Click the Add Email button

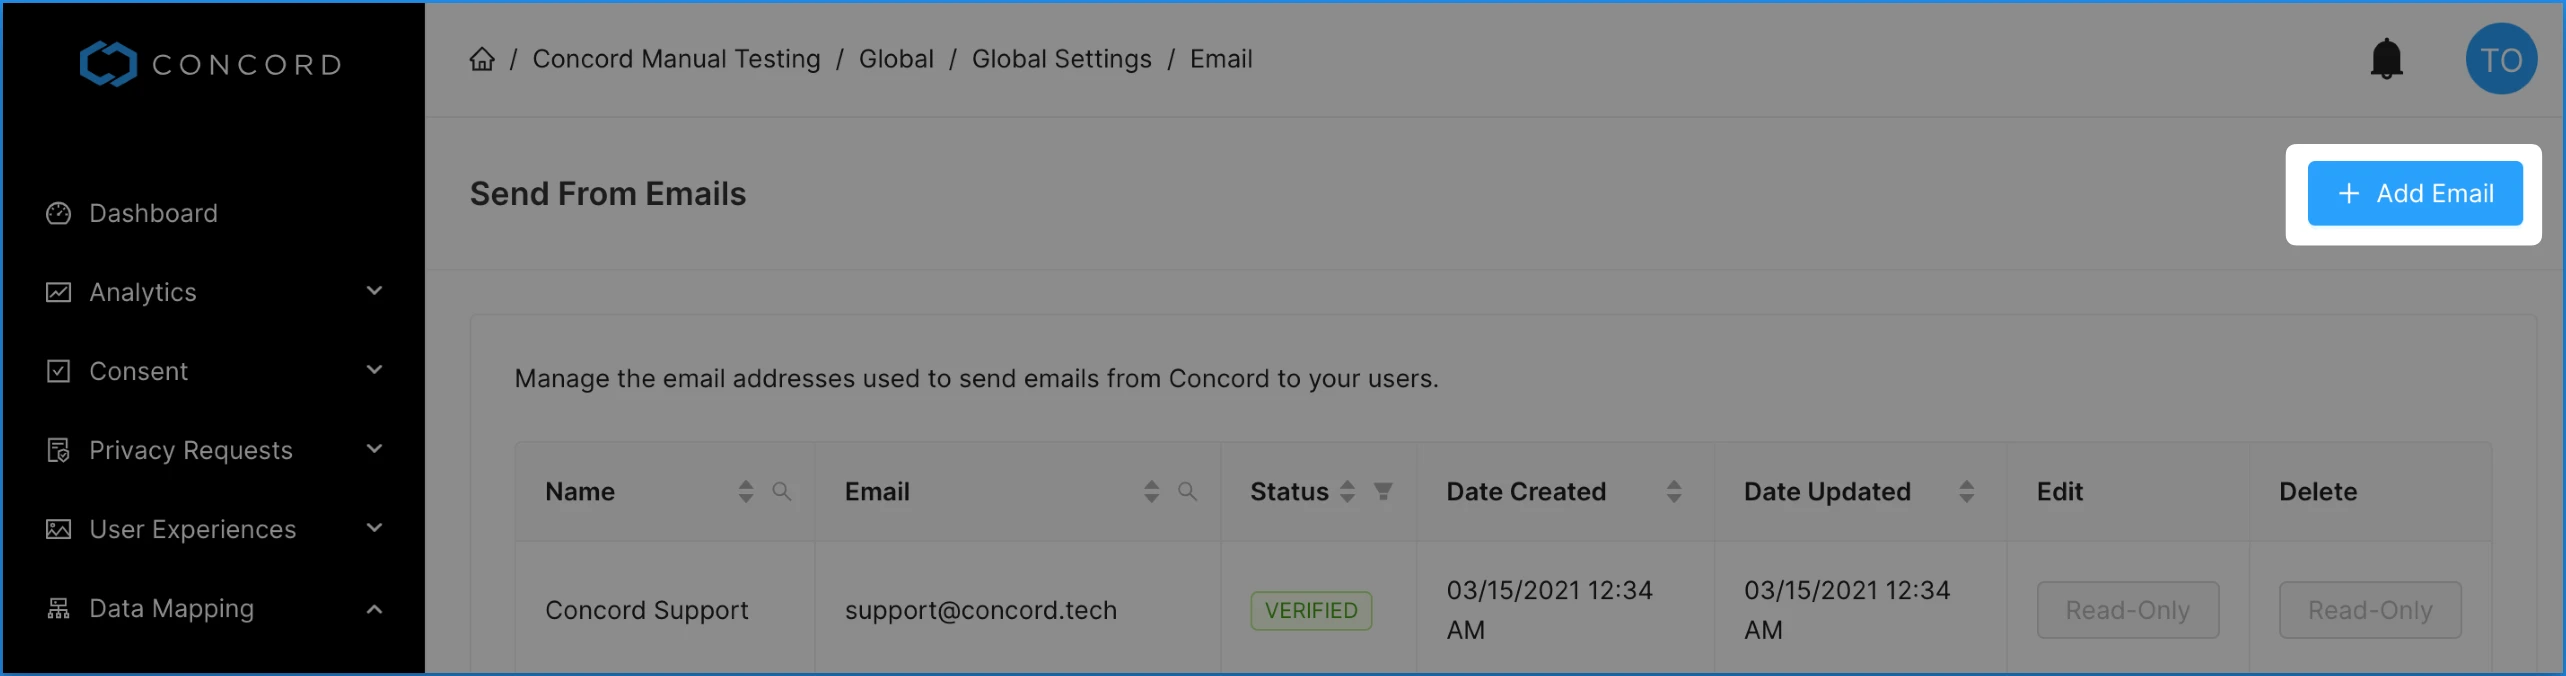point(2414,193)
